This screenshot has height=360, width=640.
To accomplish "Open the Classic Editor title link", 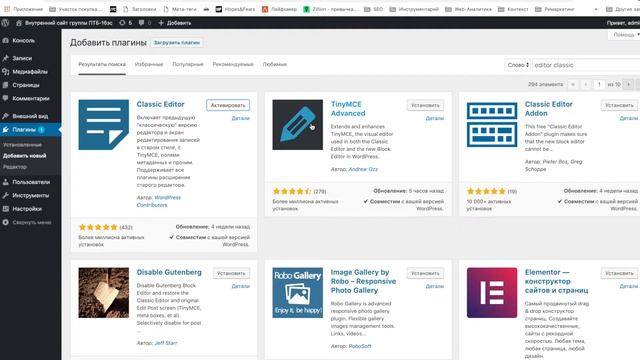I will point(160,104).
